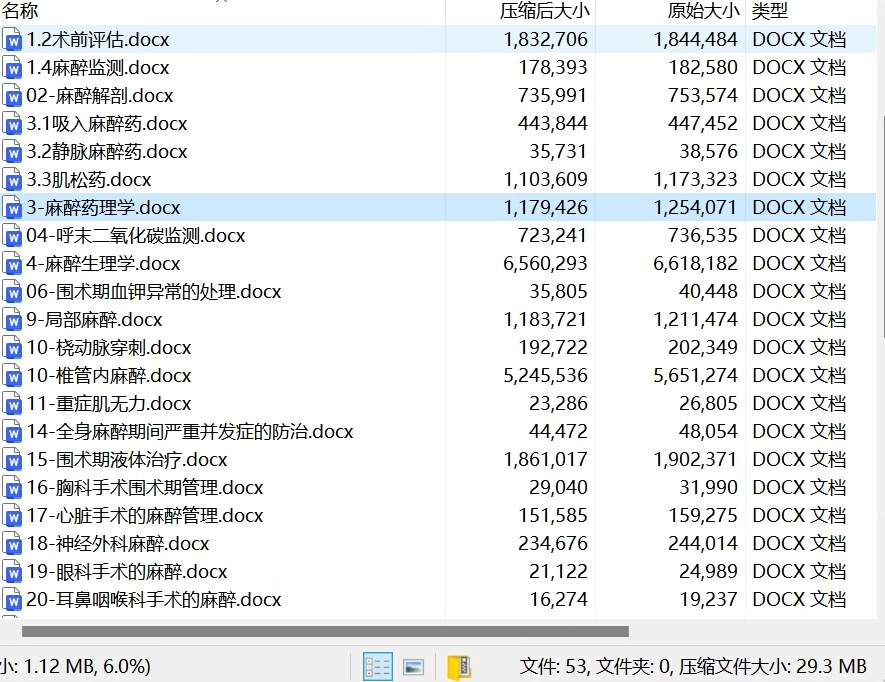Sort by 压缩后大小 column header
The height and width of the screenshot is (682, 885).
pos(544,10)
